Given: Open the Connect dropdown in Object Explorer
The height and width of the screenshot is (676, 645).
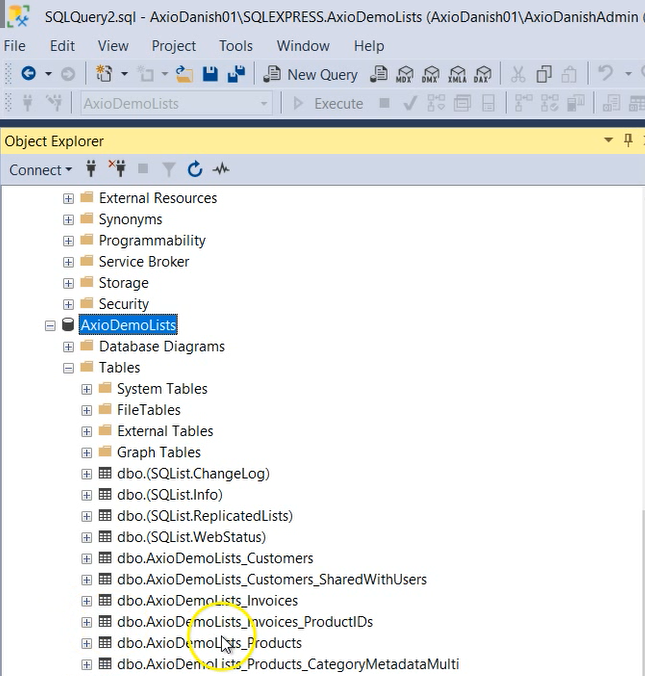Looking at the screenshot, I should pos(40,170).
